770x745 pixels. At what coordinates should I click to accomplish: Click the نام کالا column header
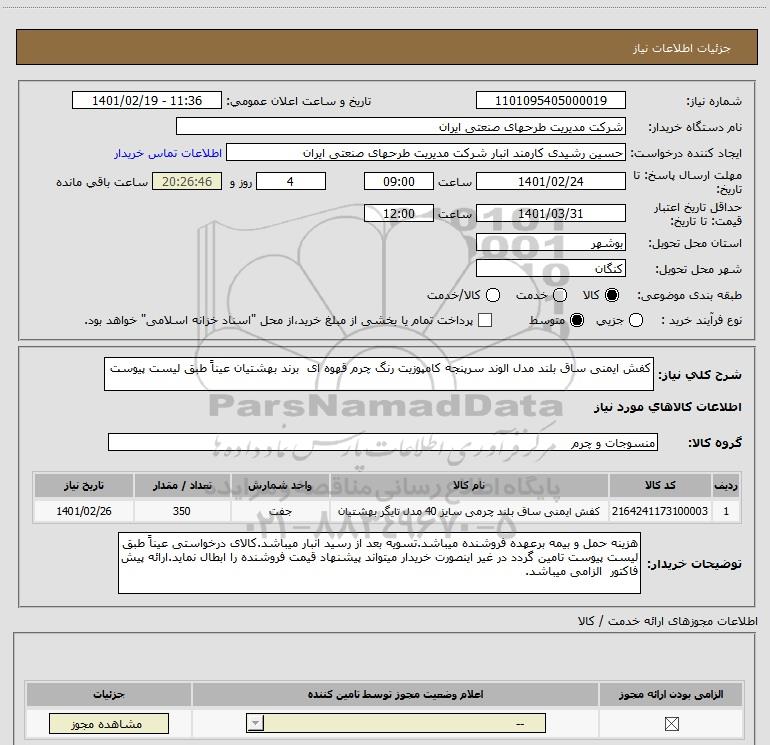click(469, 485)
